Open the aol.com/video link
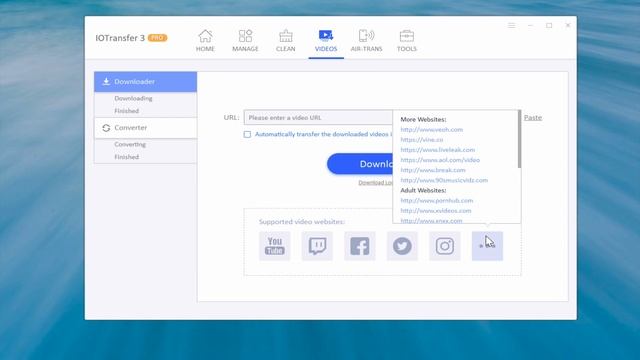 coord(440,160)
